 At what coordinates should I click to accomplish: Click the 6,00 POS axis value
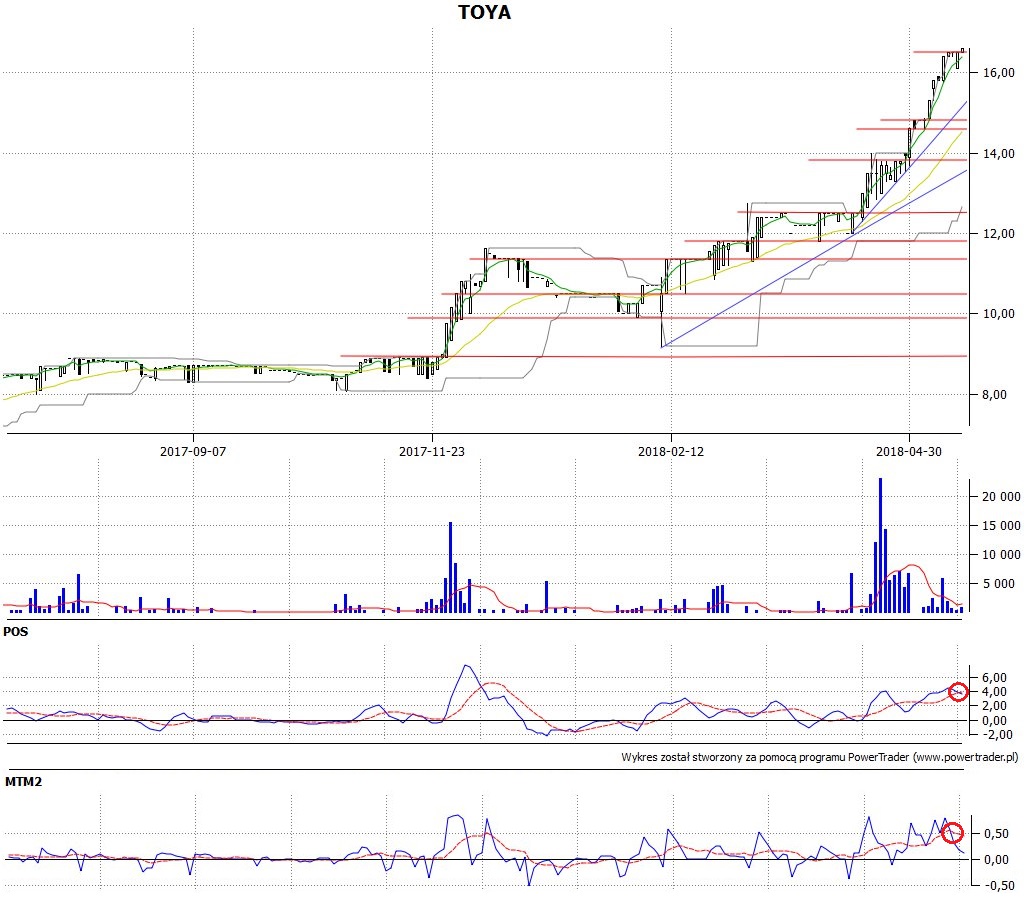click(x=994, y=677)
